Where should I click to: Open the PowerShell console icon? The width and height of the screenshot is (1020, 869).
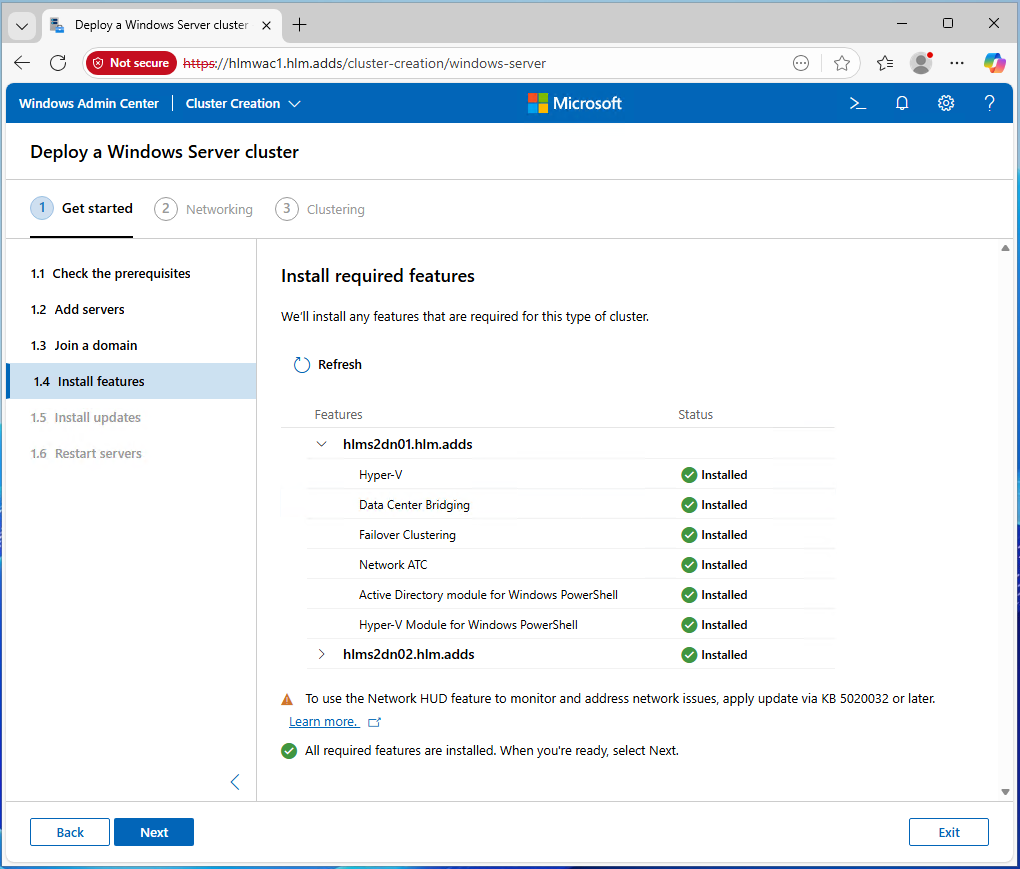point(857,103)
